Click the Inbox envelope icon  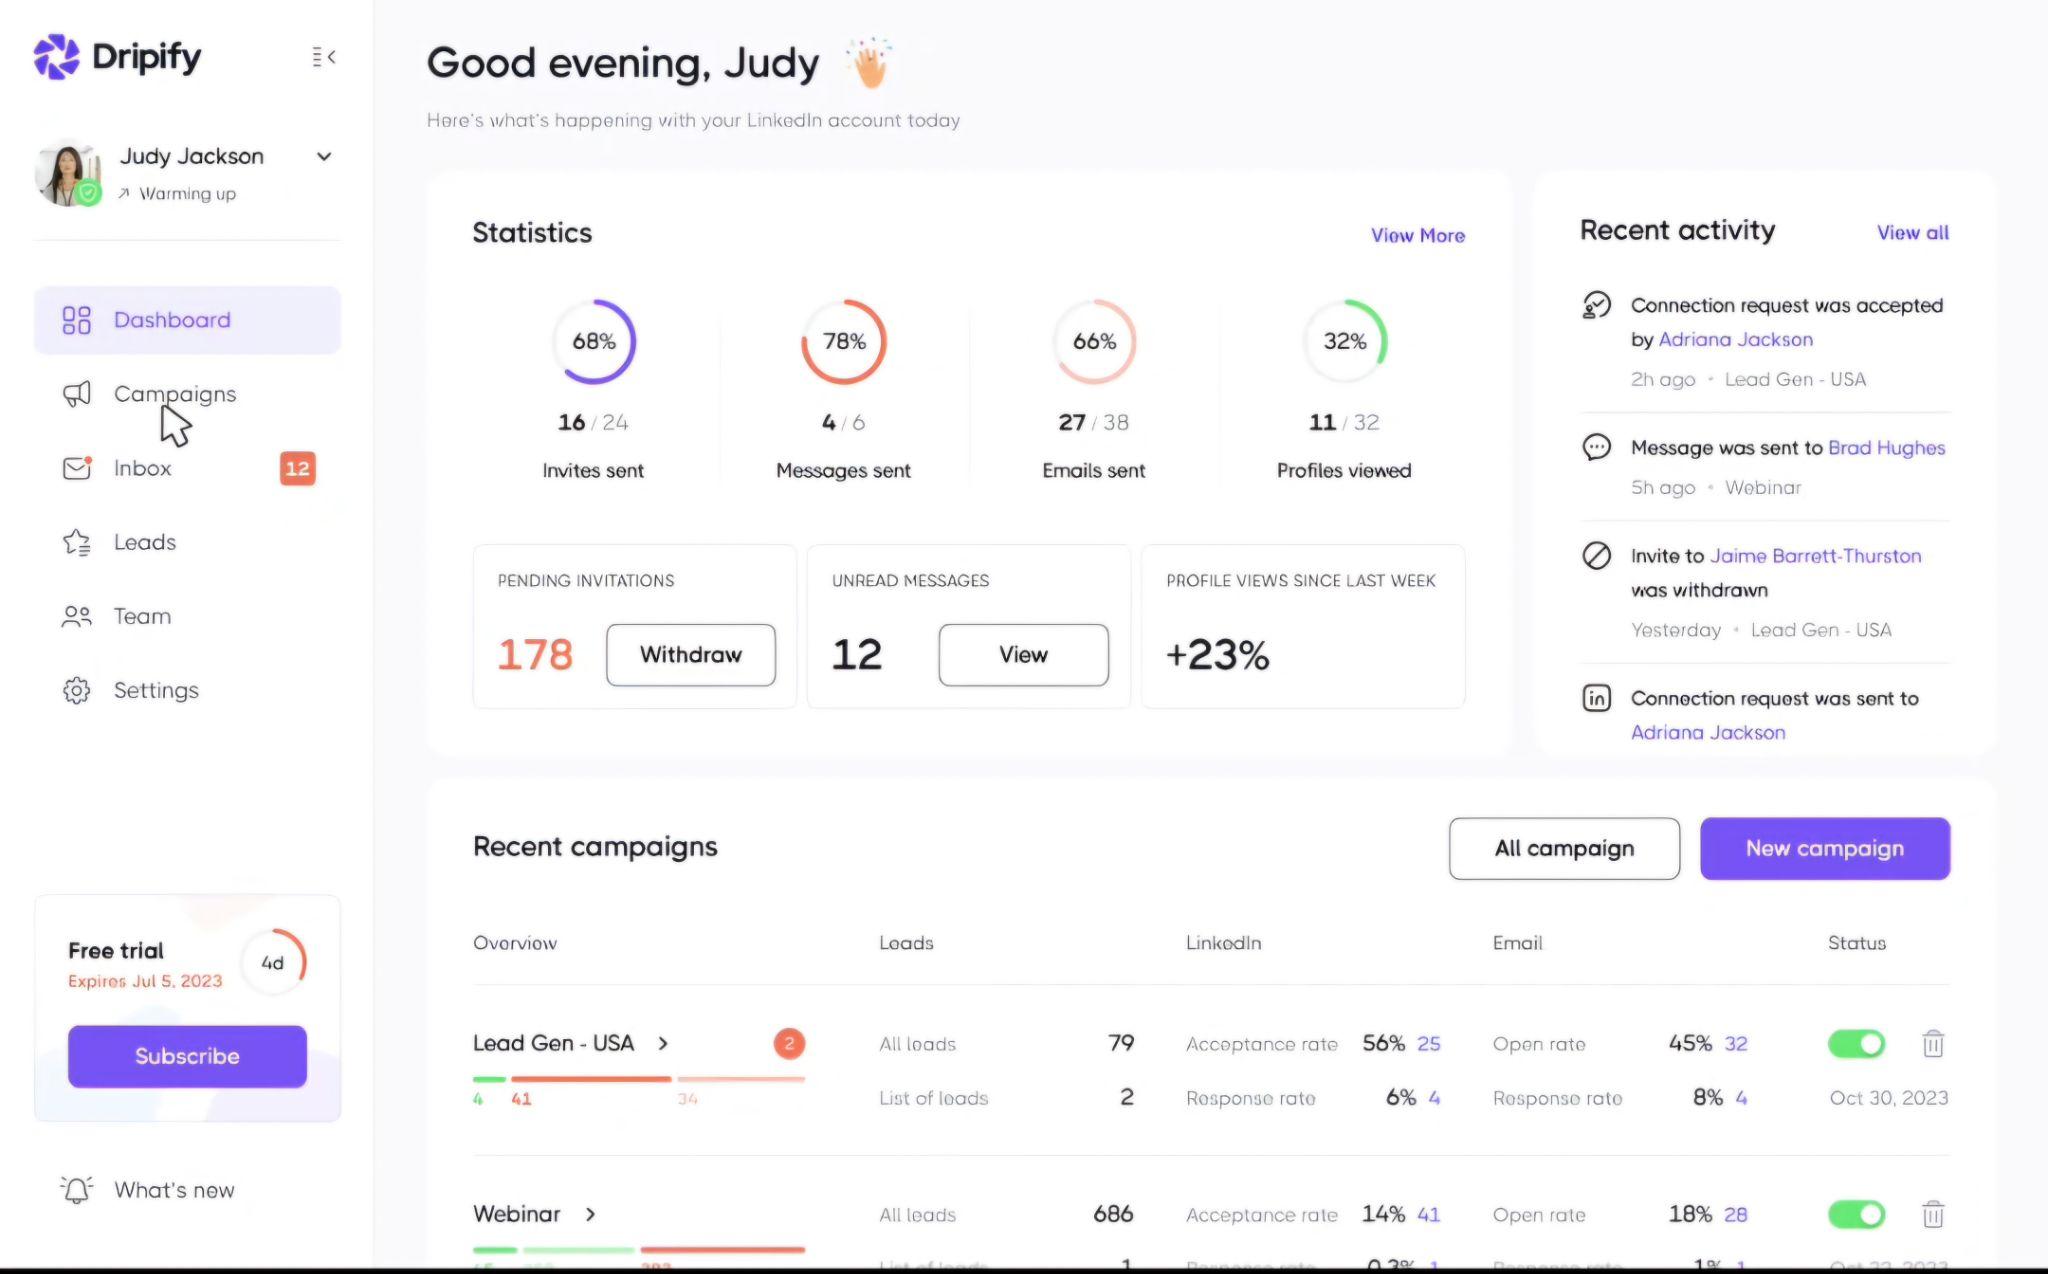click(x=77, y=468)
